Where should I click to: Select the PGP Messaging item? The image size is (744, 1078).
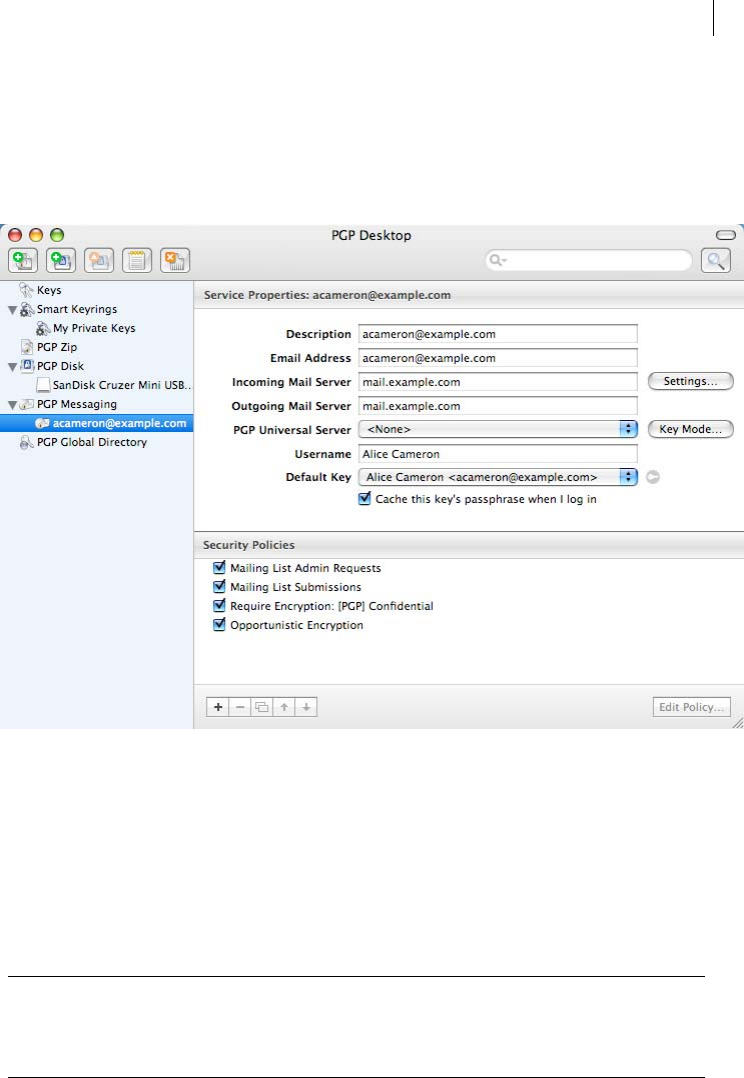[x=77, y=404]
